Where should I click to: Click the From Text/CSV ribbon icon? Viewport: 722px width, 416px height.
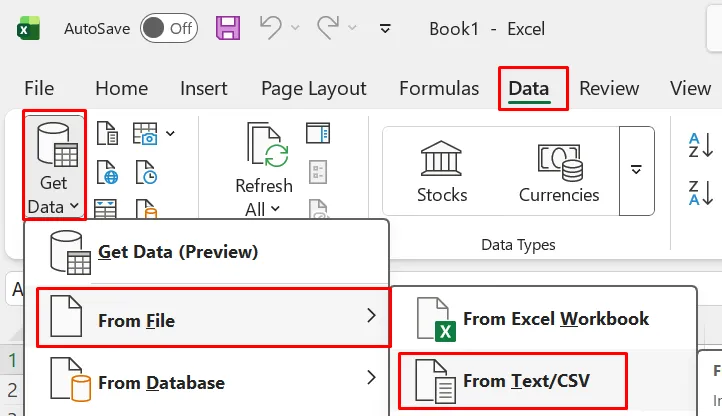107,134
